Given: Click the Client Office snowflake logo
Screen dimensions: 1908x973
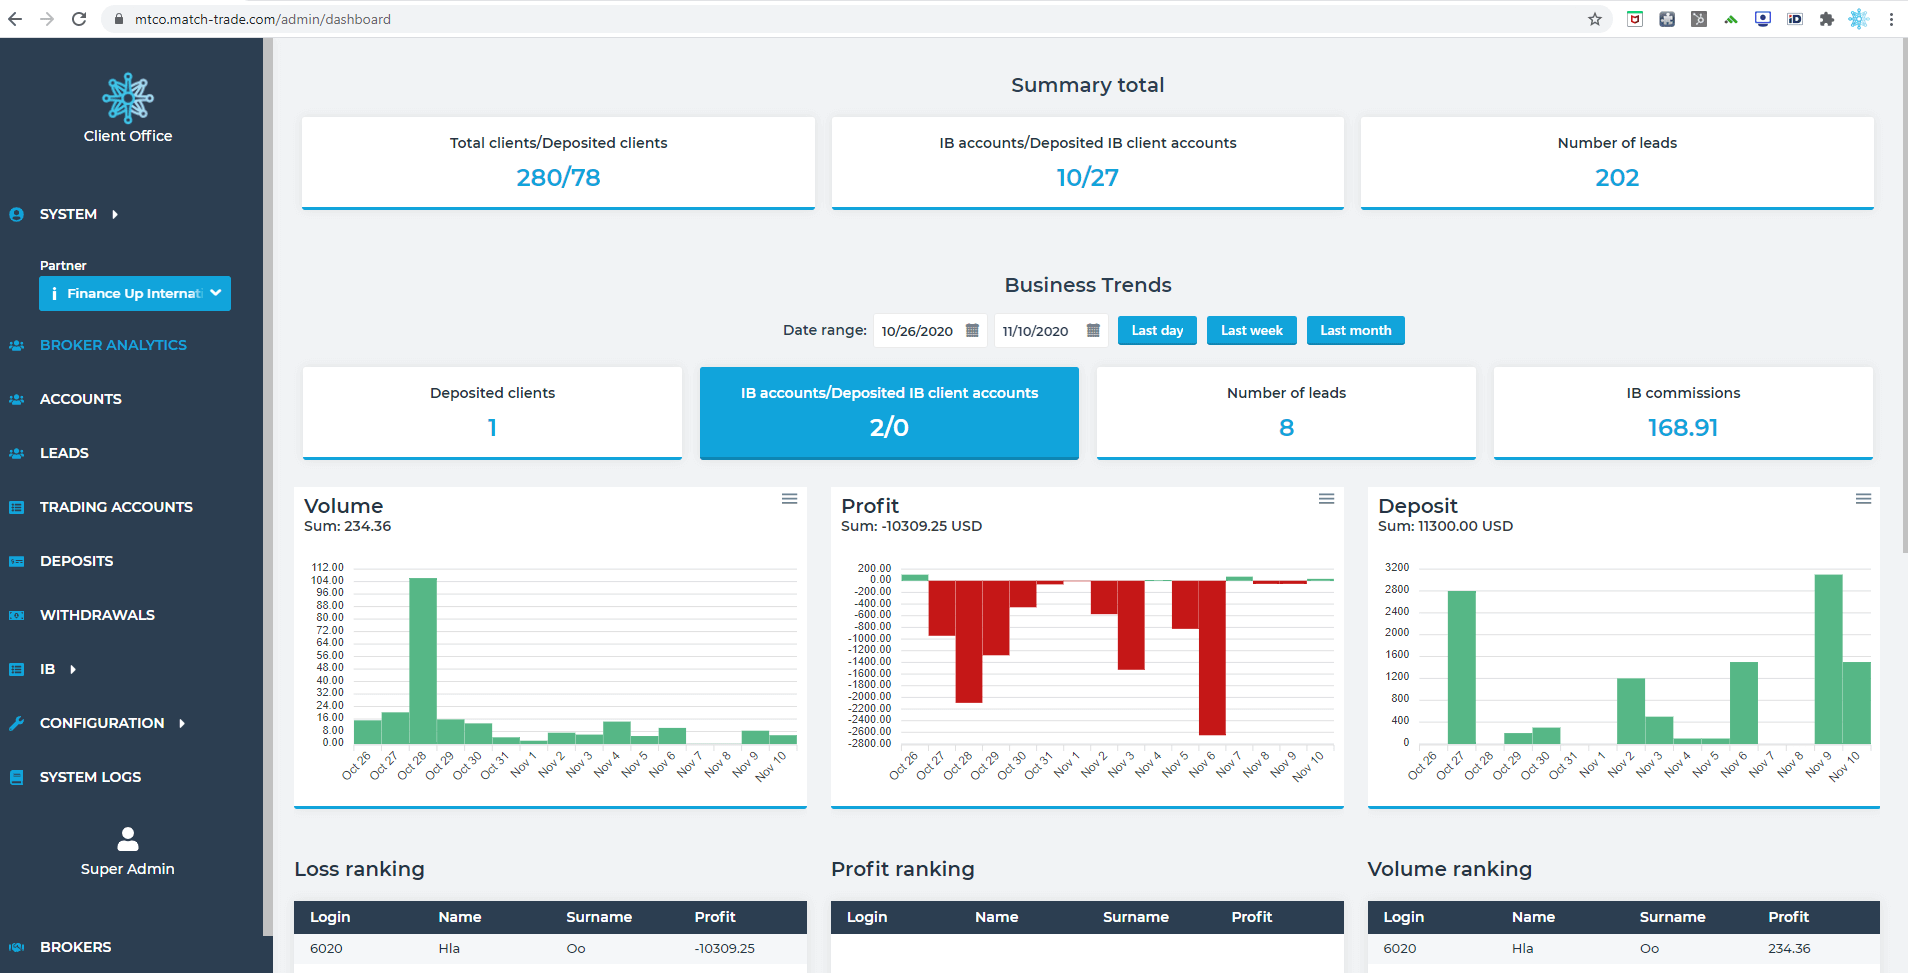Looking at the screenshot, I should coord(127,97).
